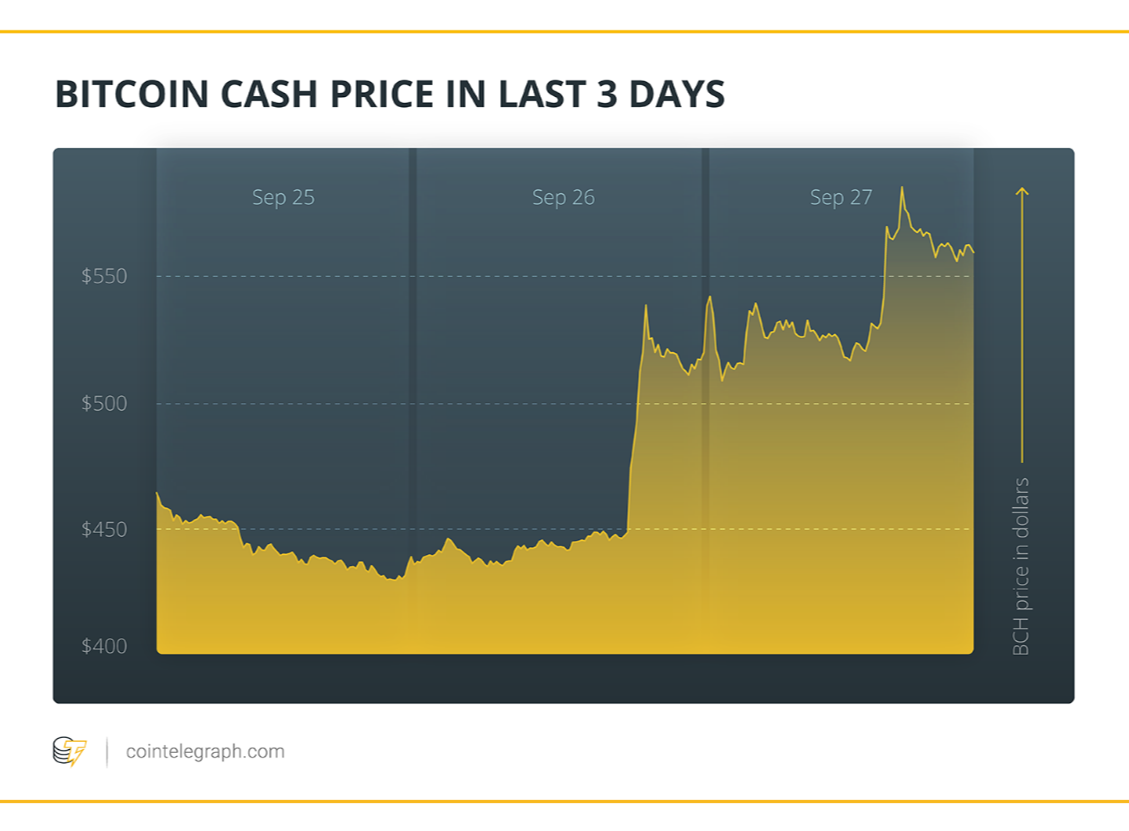Select the Sep 26 date label
The width and height of the screenshot is (1129, 831).
tap(563, 197)
